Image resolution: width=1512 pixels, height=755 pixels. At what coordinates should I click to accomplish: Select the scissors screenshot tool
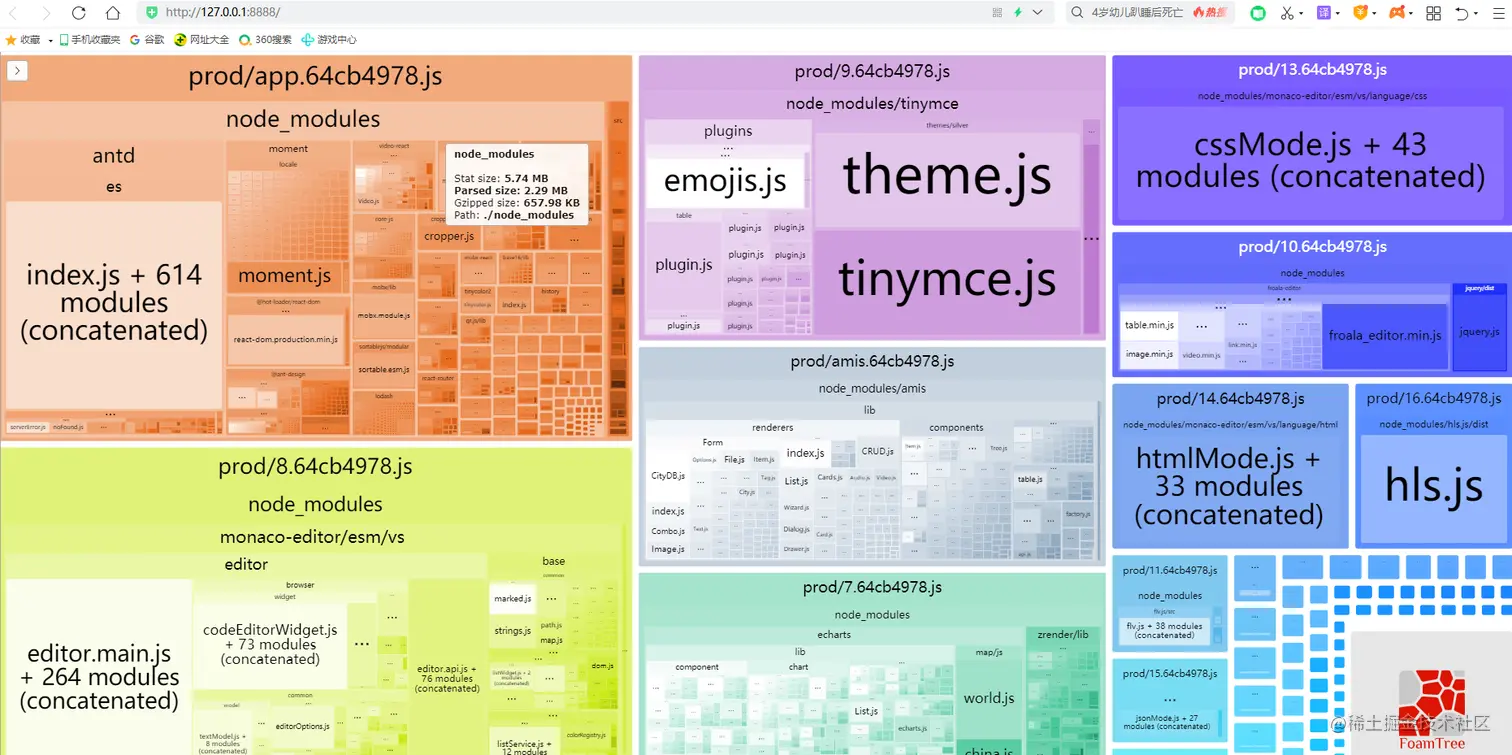pos(1287,13)
